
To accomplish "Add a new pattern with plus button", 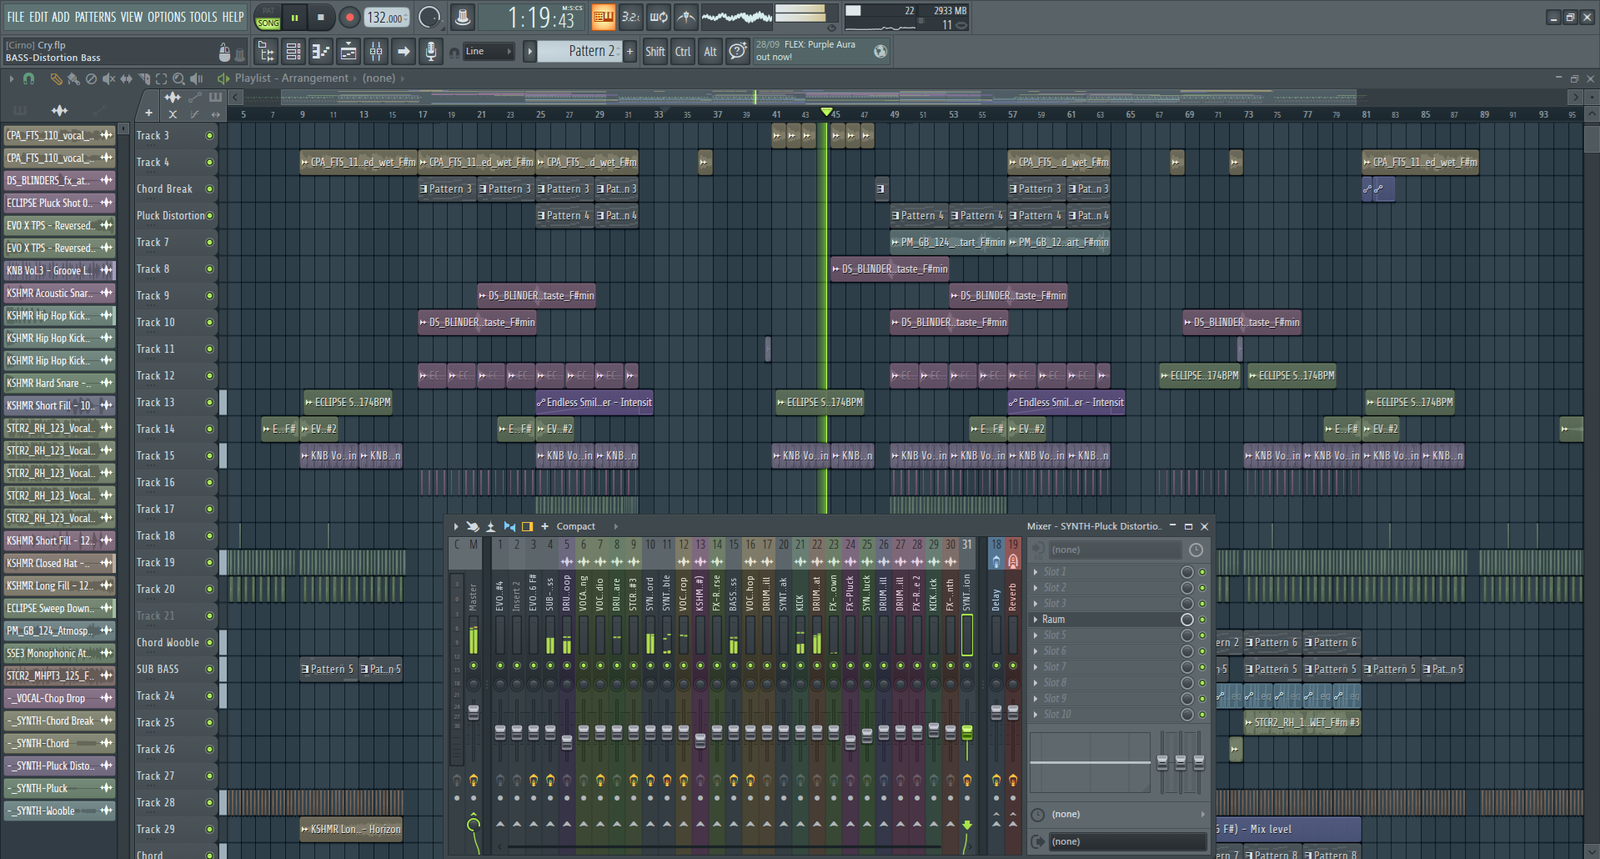I will (630, 51).
